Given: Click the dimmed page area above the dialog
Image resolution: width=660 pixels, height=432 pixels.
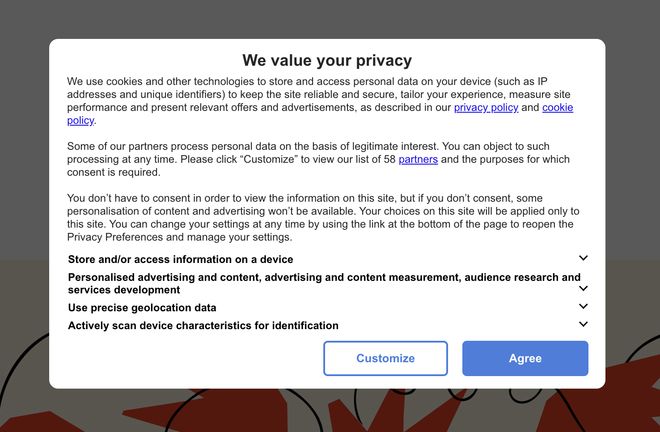Looking at the screenshot, I should tap(330, 18).
